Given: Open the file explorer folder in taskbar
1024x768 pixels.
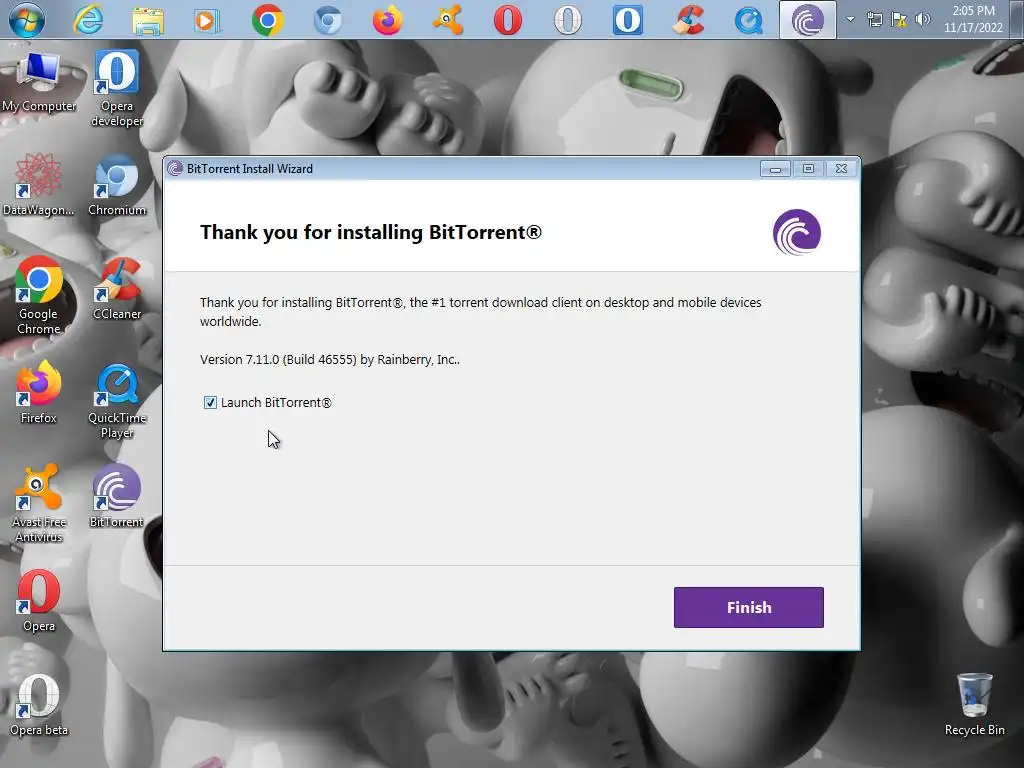Looking at the screenshot, I should pyautogui.click(x=148, y=20).
